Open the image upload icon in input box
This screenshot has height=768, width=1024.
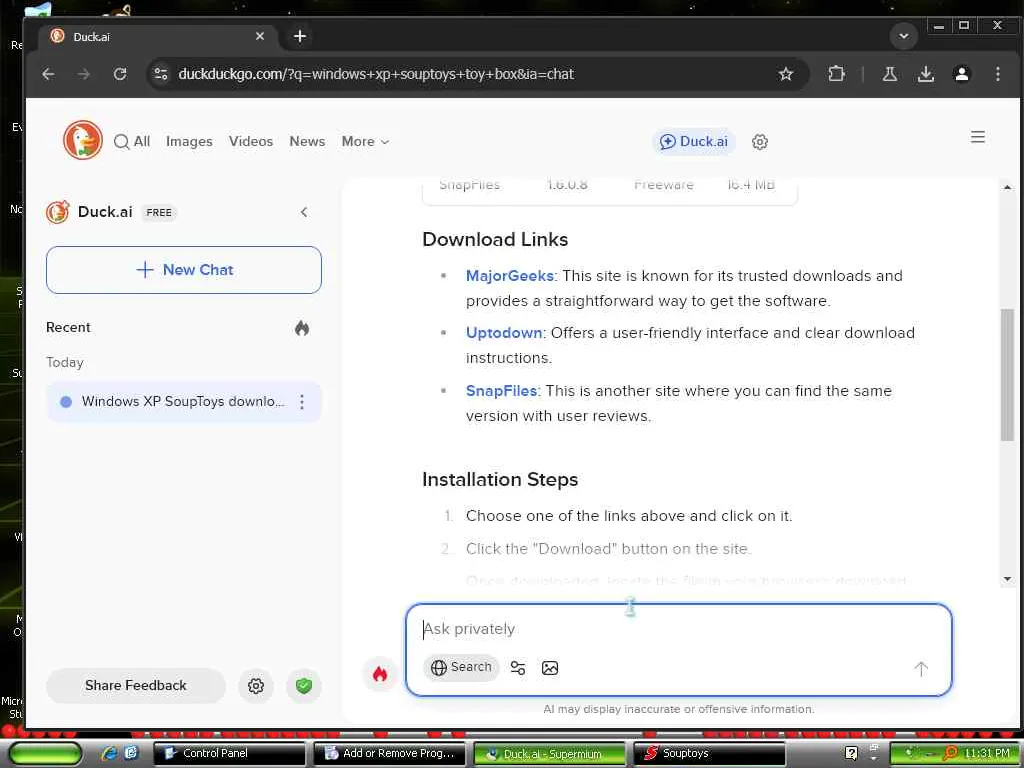click(550, 668)
